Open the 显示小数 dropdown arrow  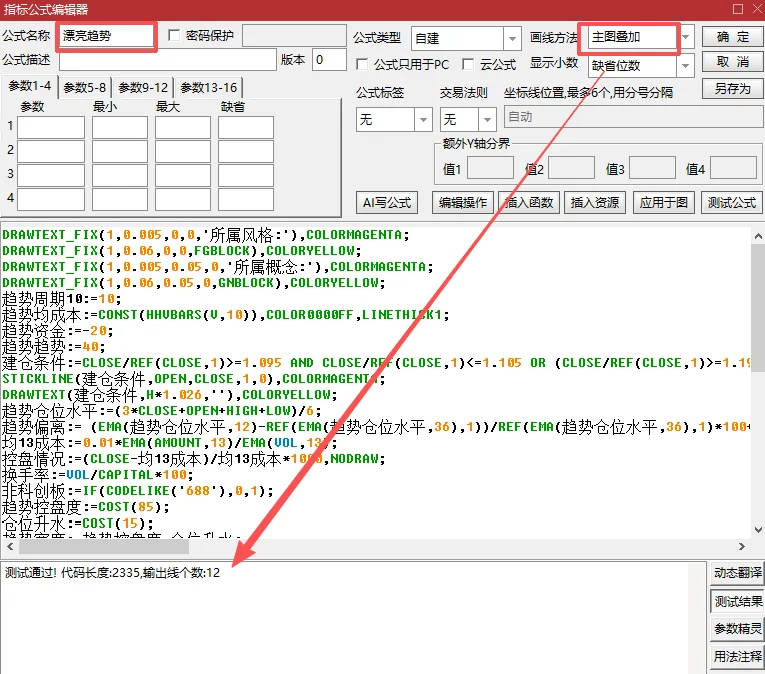685,65
